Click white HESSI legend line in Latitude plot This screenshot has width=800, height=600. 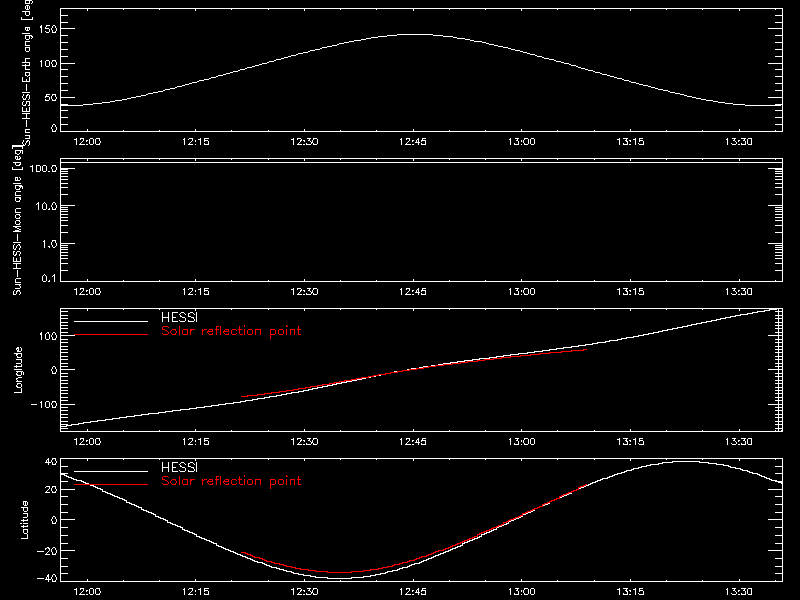[111, 471]
